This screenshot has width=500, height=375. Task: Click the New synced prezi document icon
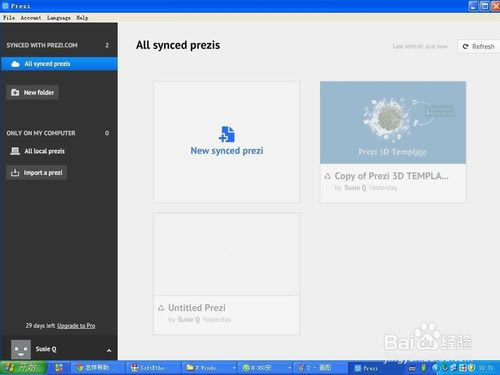pyautogui.click(x=227, y=134)
